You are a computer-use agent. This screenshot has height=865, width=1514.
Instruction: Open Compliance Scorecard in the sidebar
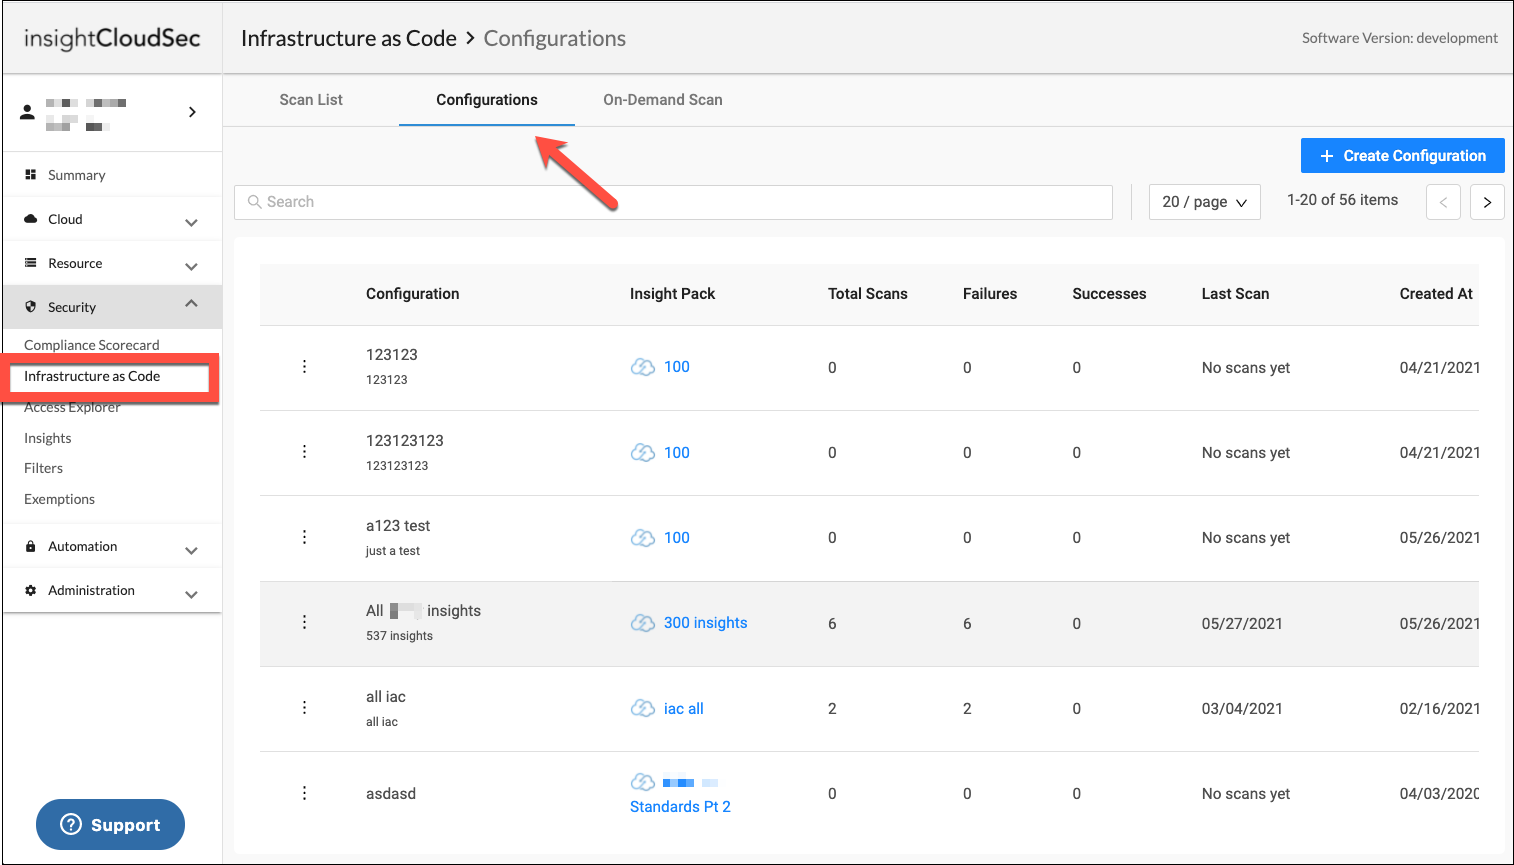pos(92,345)
